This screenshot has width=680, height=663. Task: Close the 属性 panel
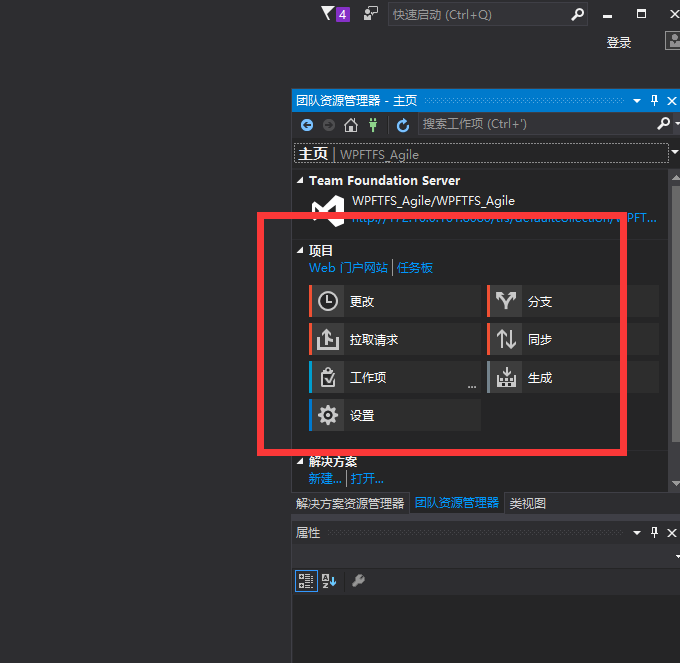coord(672,533)
